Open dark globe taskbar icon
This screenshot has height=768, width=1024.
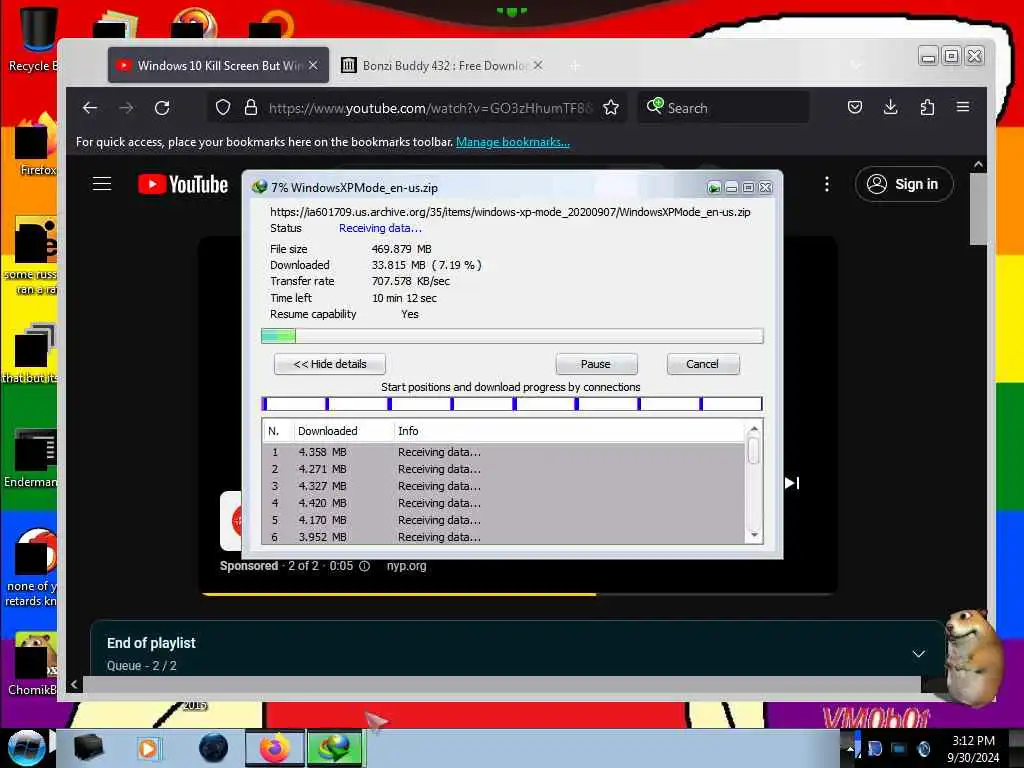[213, 748]
